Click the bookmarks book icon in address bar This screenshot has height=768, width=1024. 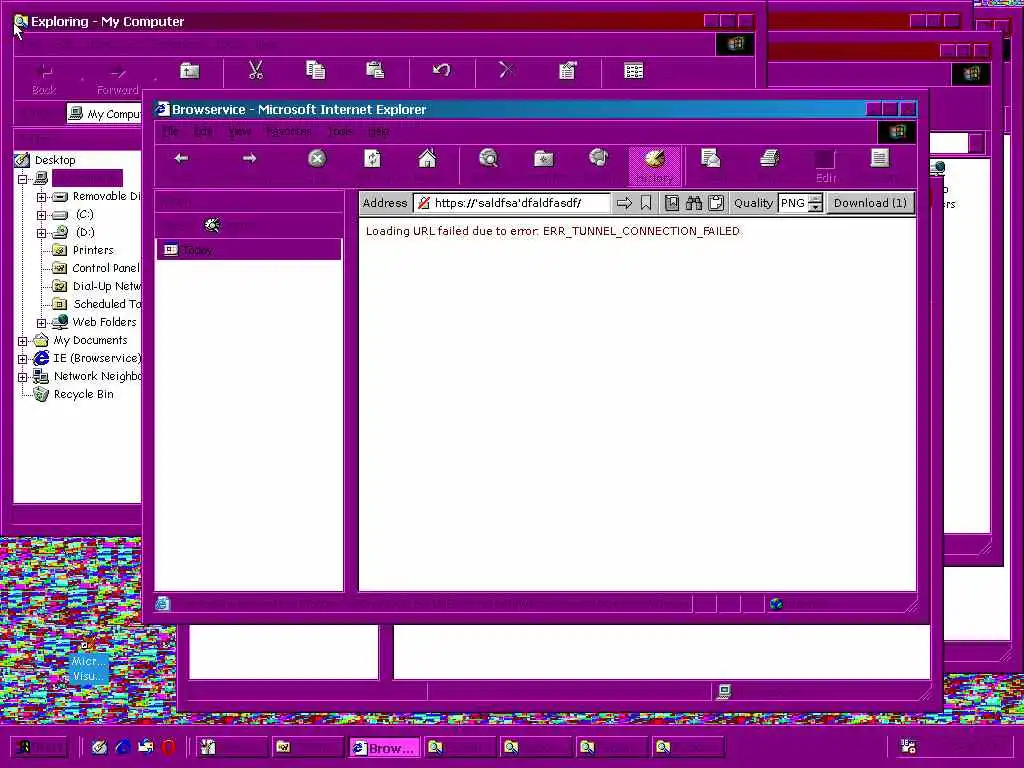671,203
